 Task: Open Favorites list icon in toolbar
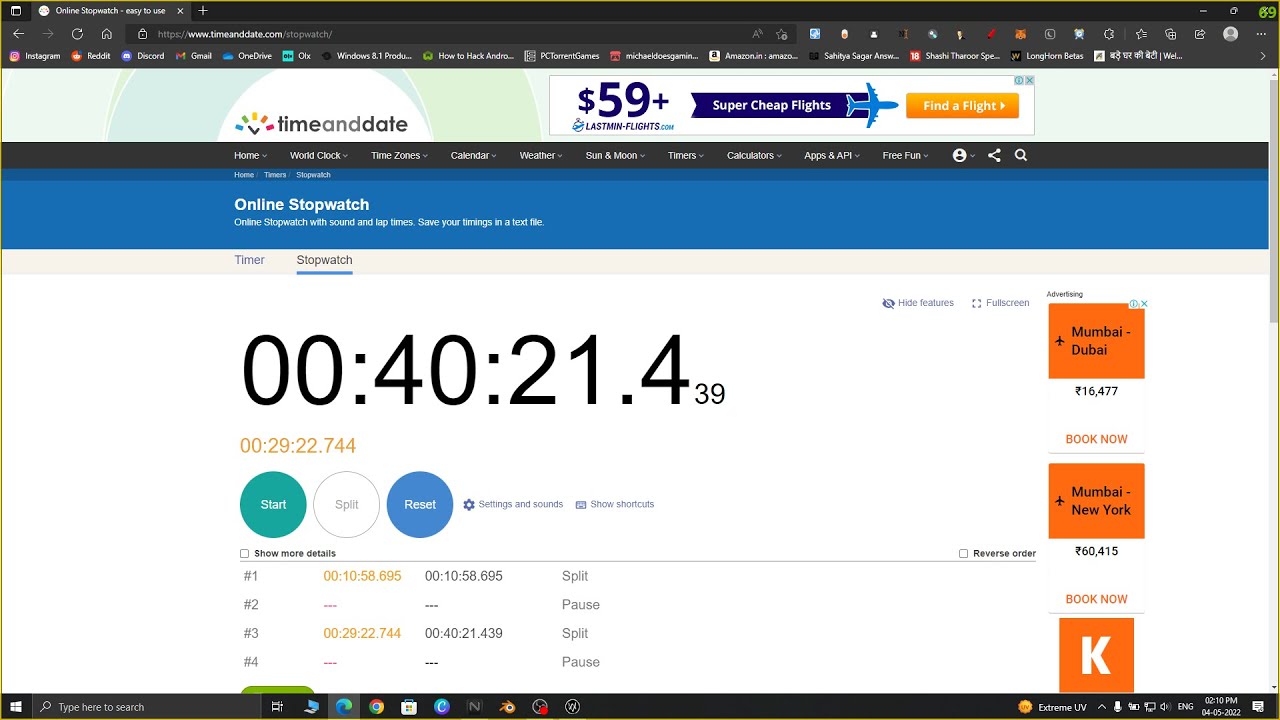(x=1141, y=34)
